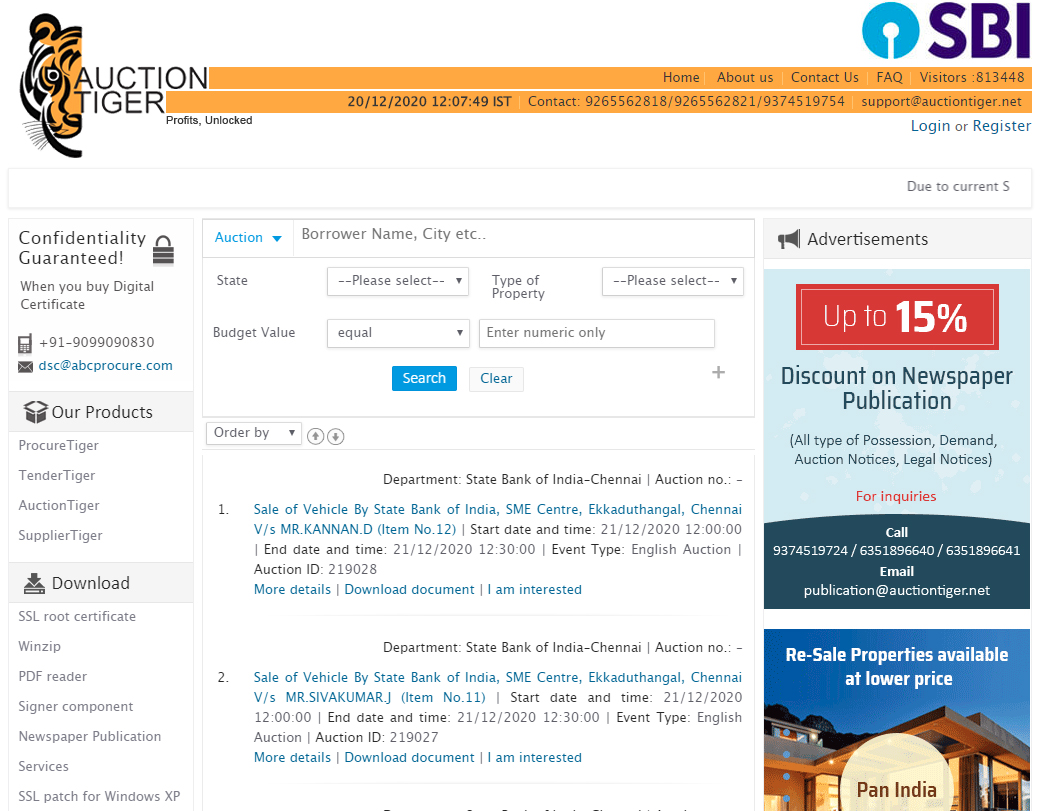Click the dsc@abcprocure.com email link
Screen dimensions: 1041x811
(106, 366)
